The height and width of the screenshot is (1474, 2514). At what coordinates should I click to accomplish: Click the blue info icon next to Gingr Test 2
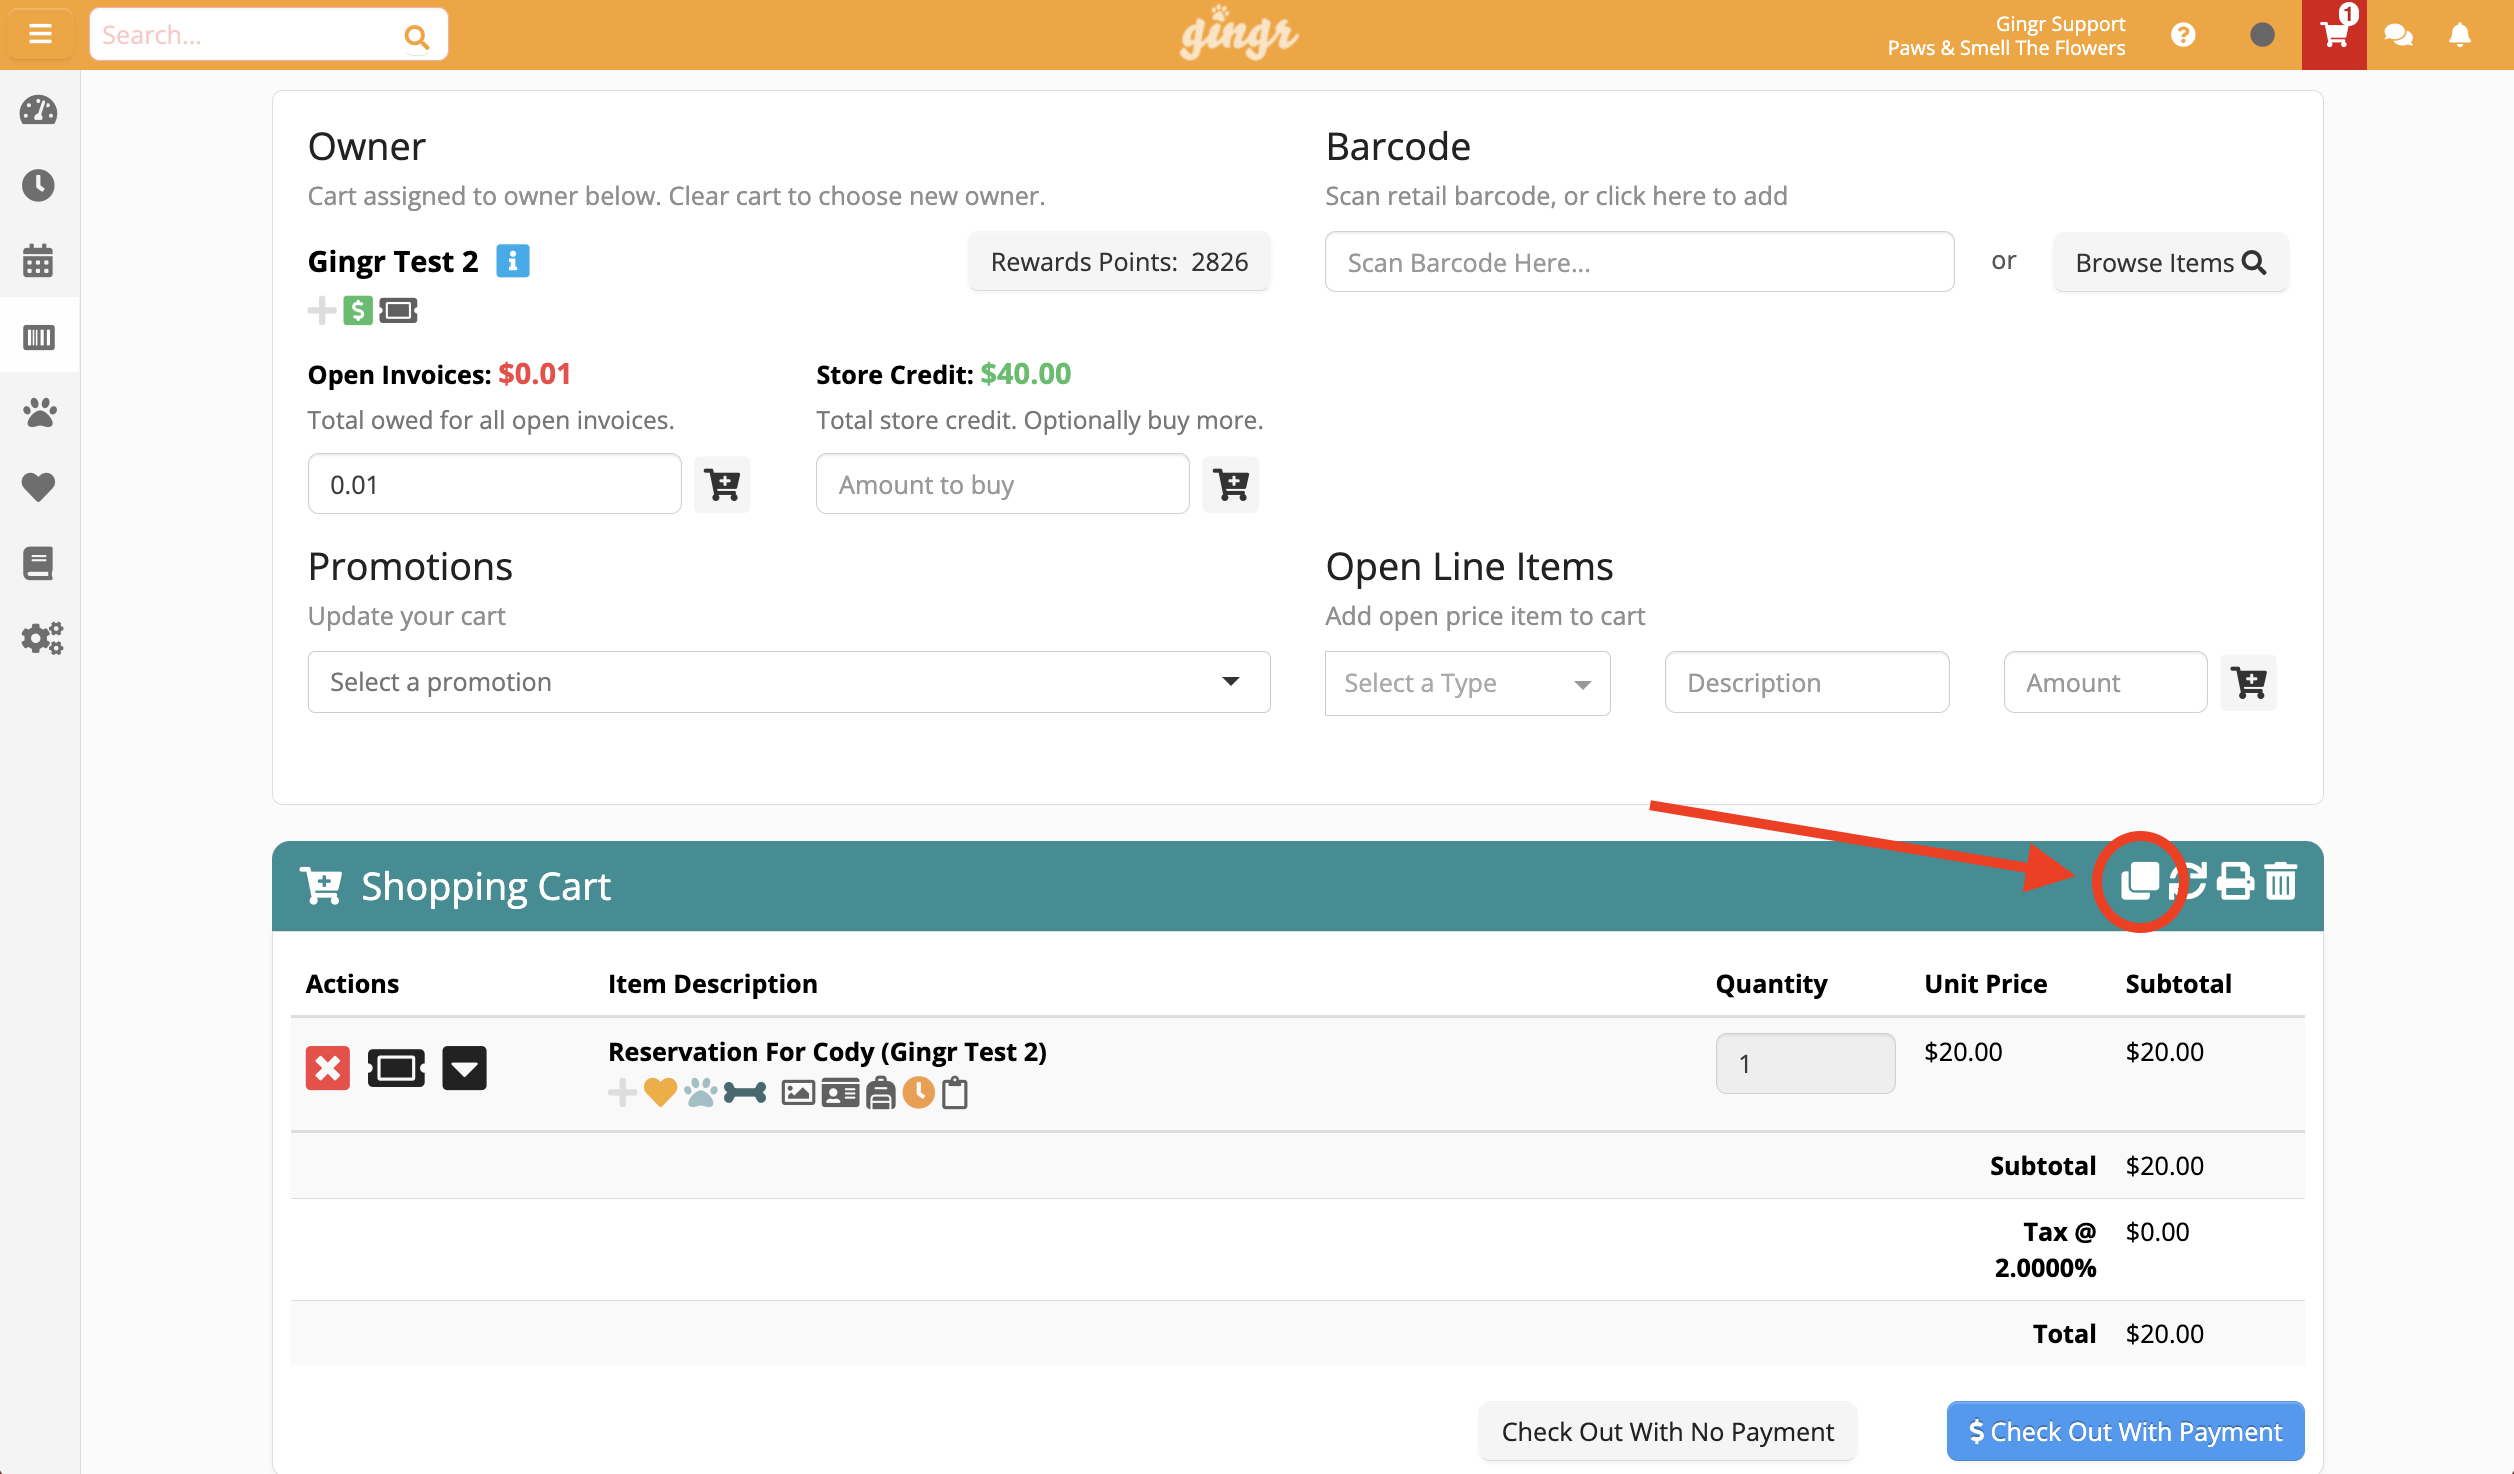(x=513, y=261)
